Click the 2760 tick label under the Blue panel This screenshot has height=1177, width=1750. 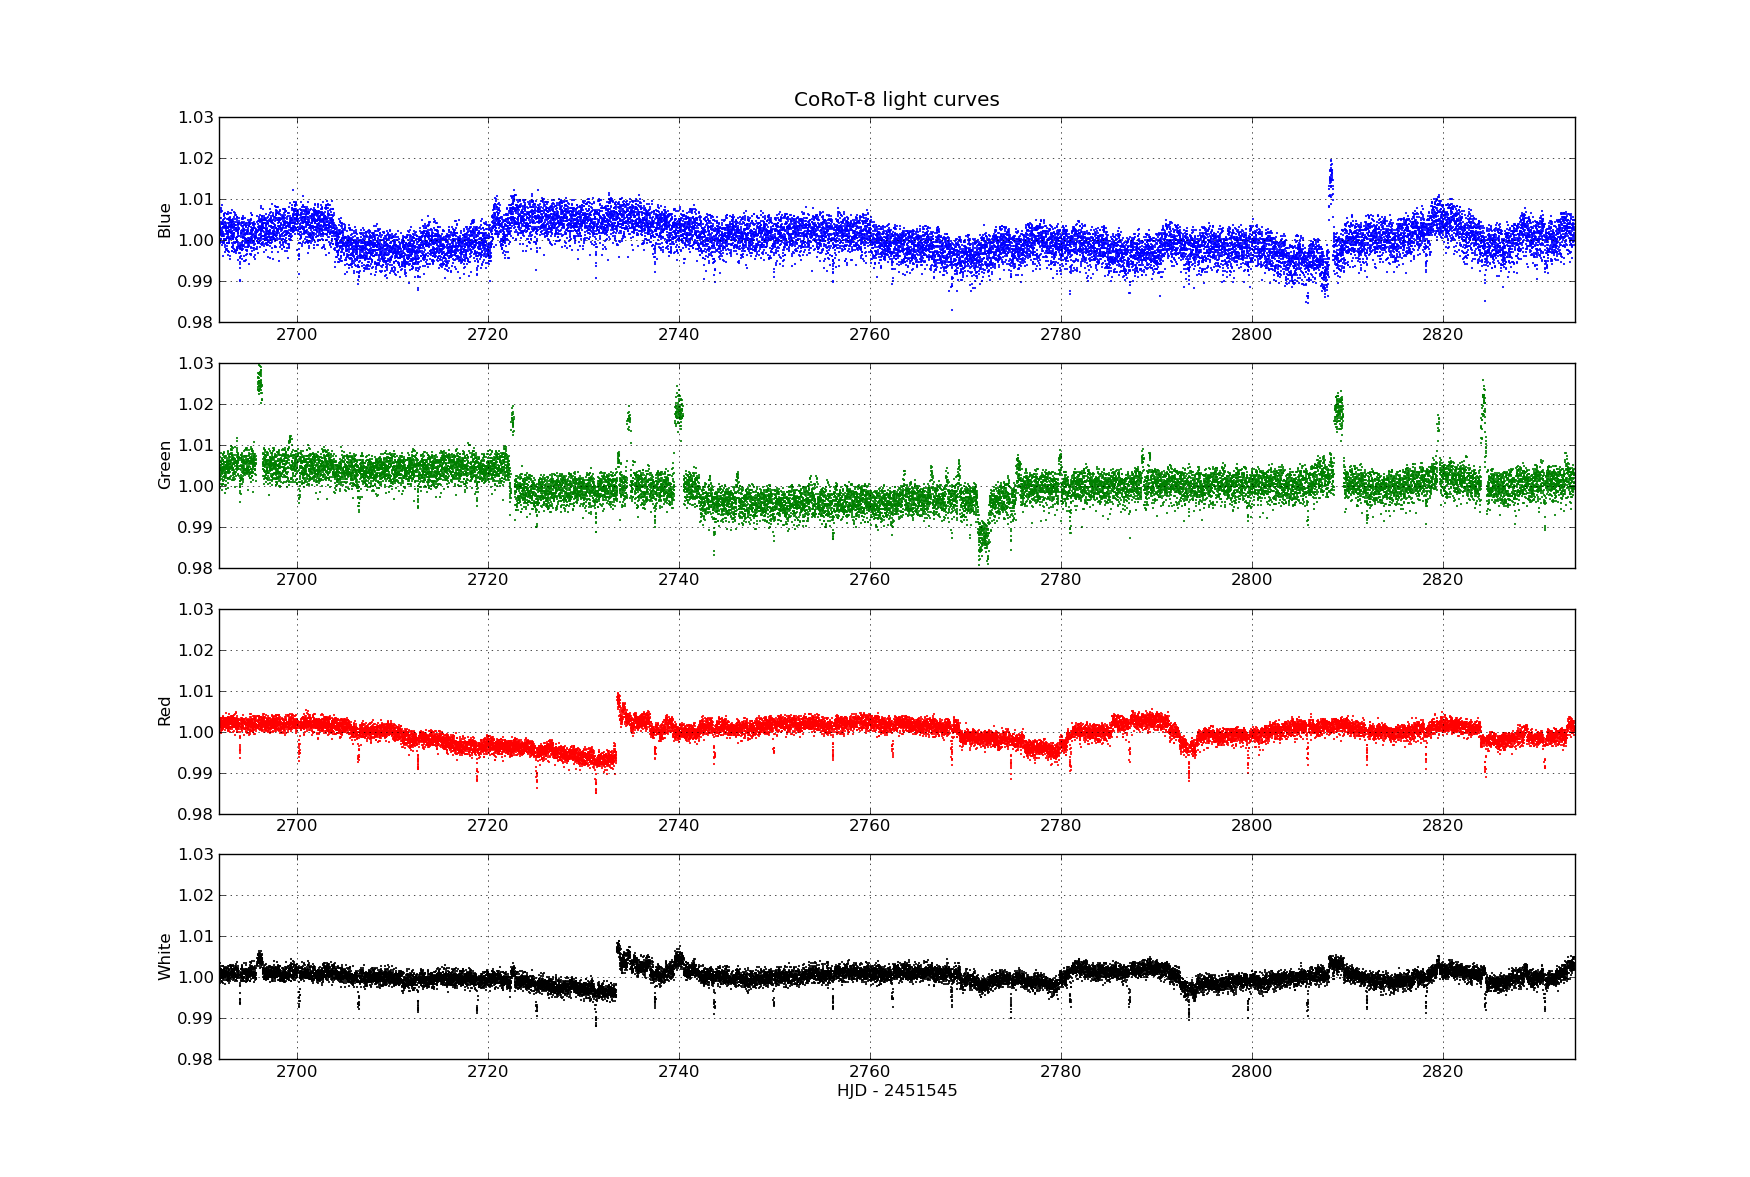coord(869,335)
